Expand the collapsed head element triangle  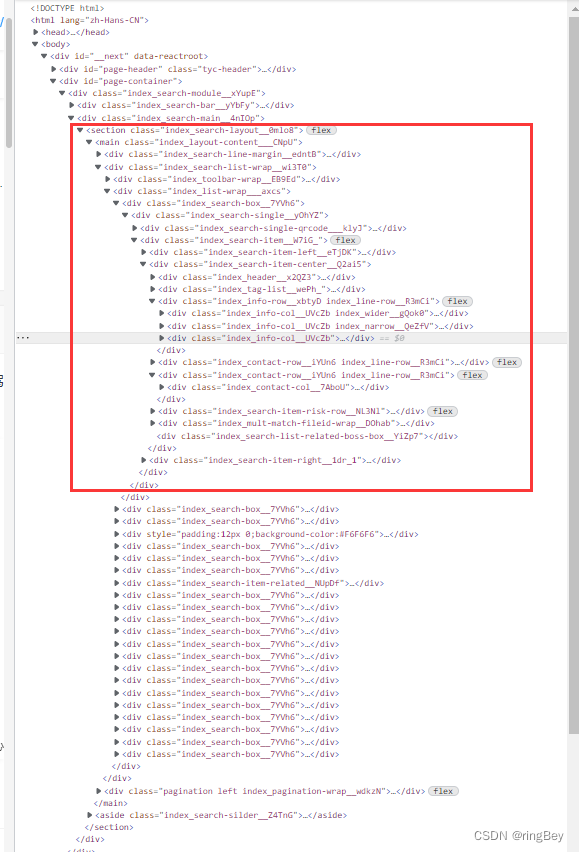tap(35, 32)
